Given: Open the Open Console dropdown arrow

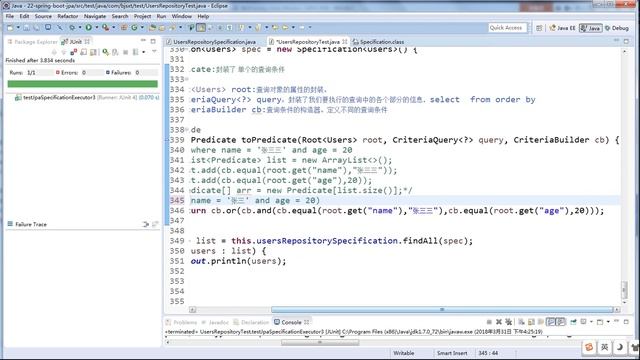Looking at the screenshot, I should coord(608,322).
